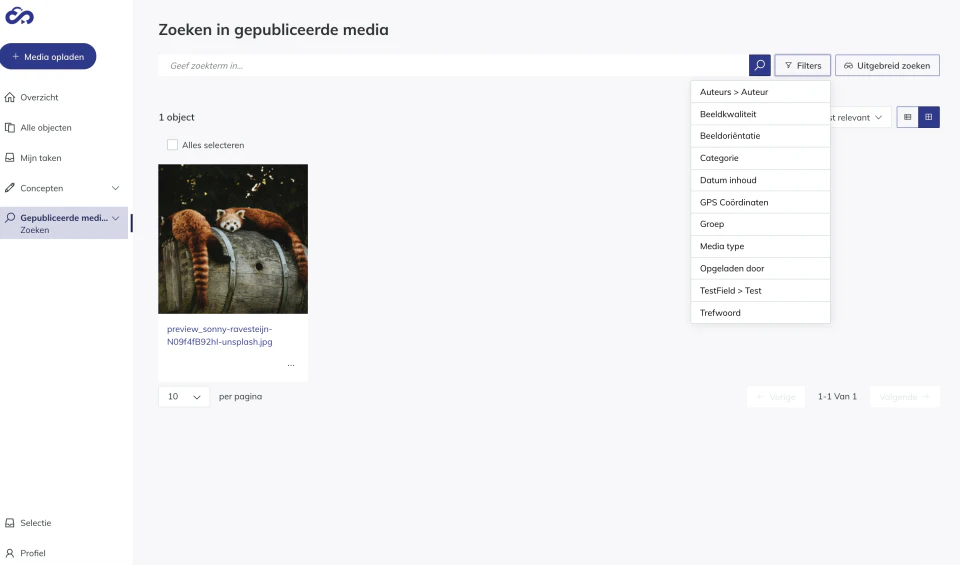Click the Overzicht home icon
The image size is (960, 565).
(10, 97)
